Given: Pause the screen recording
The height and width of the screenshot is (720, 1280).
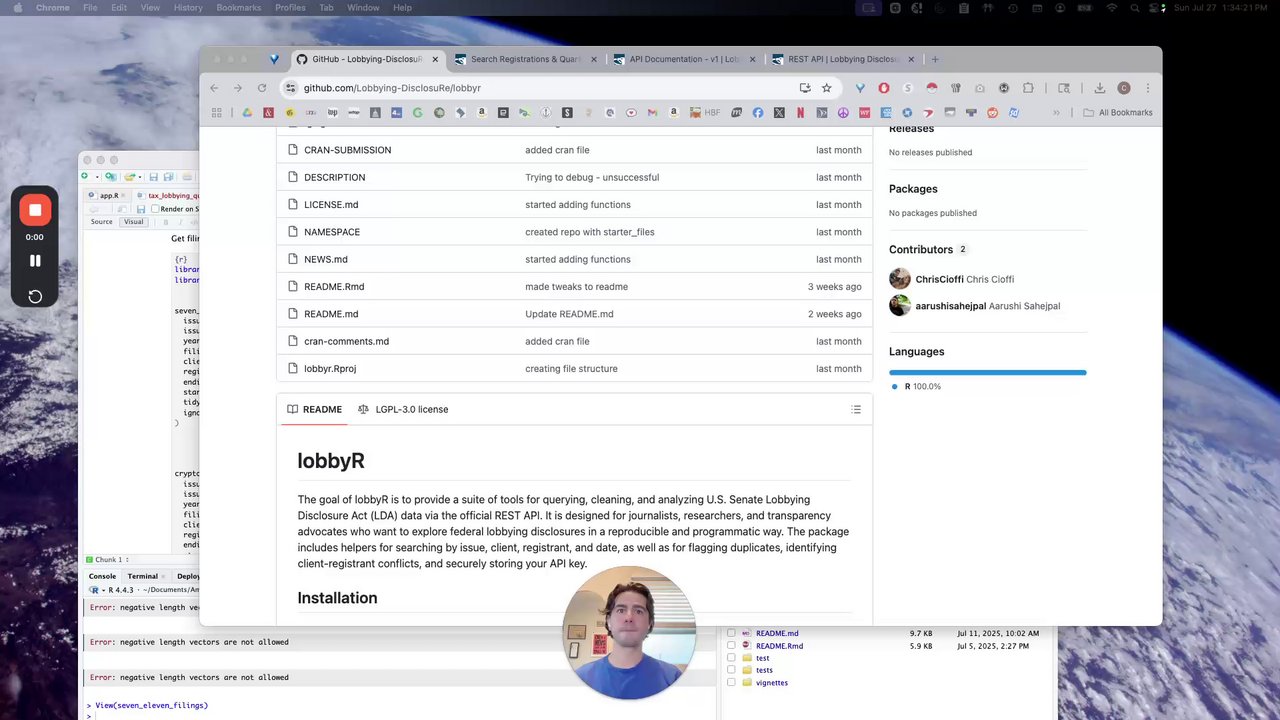Looking at the screenshot, I should [35, 261].
